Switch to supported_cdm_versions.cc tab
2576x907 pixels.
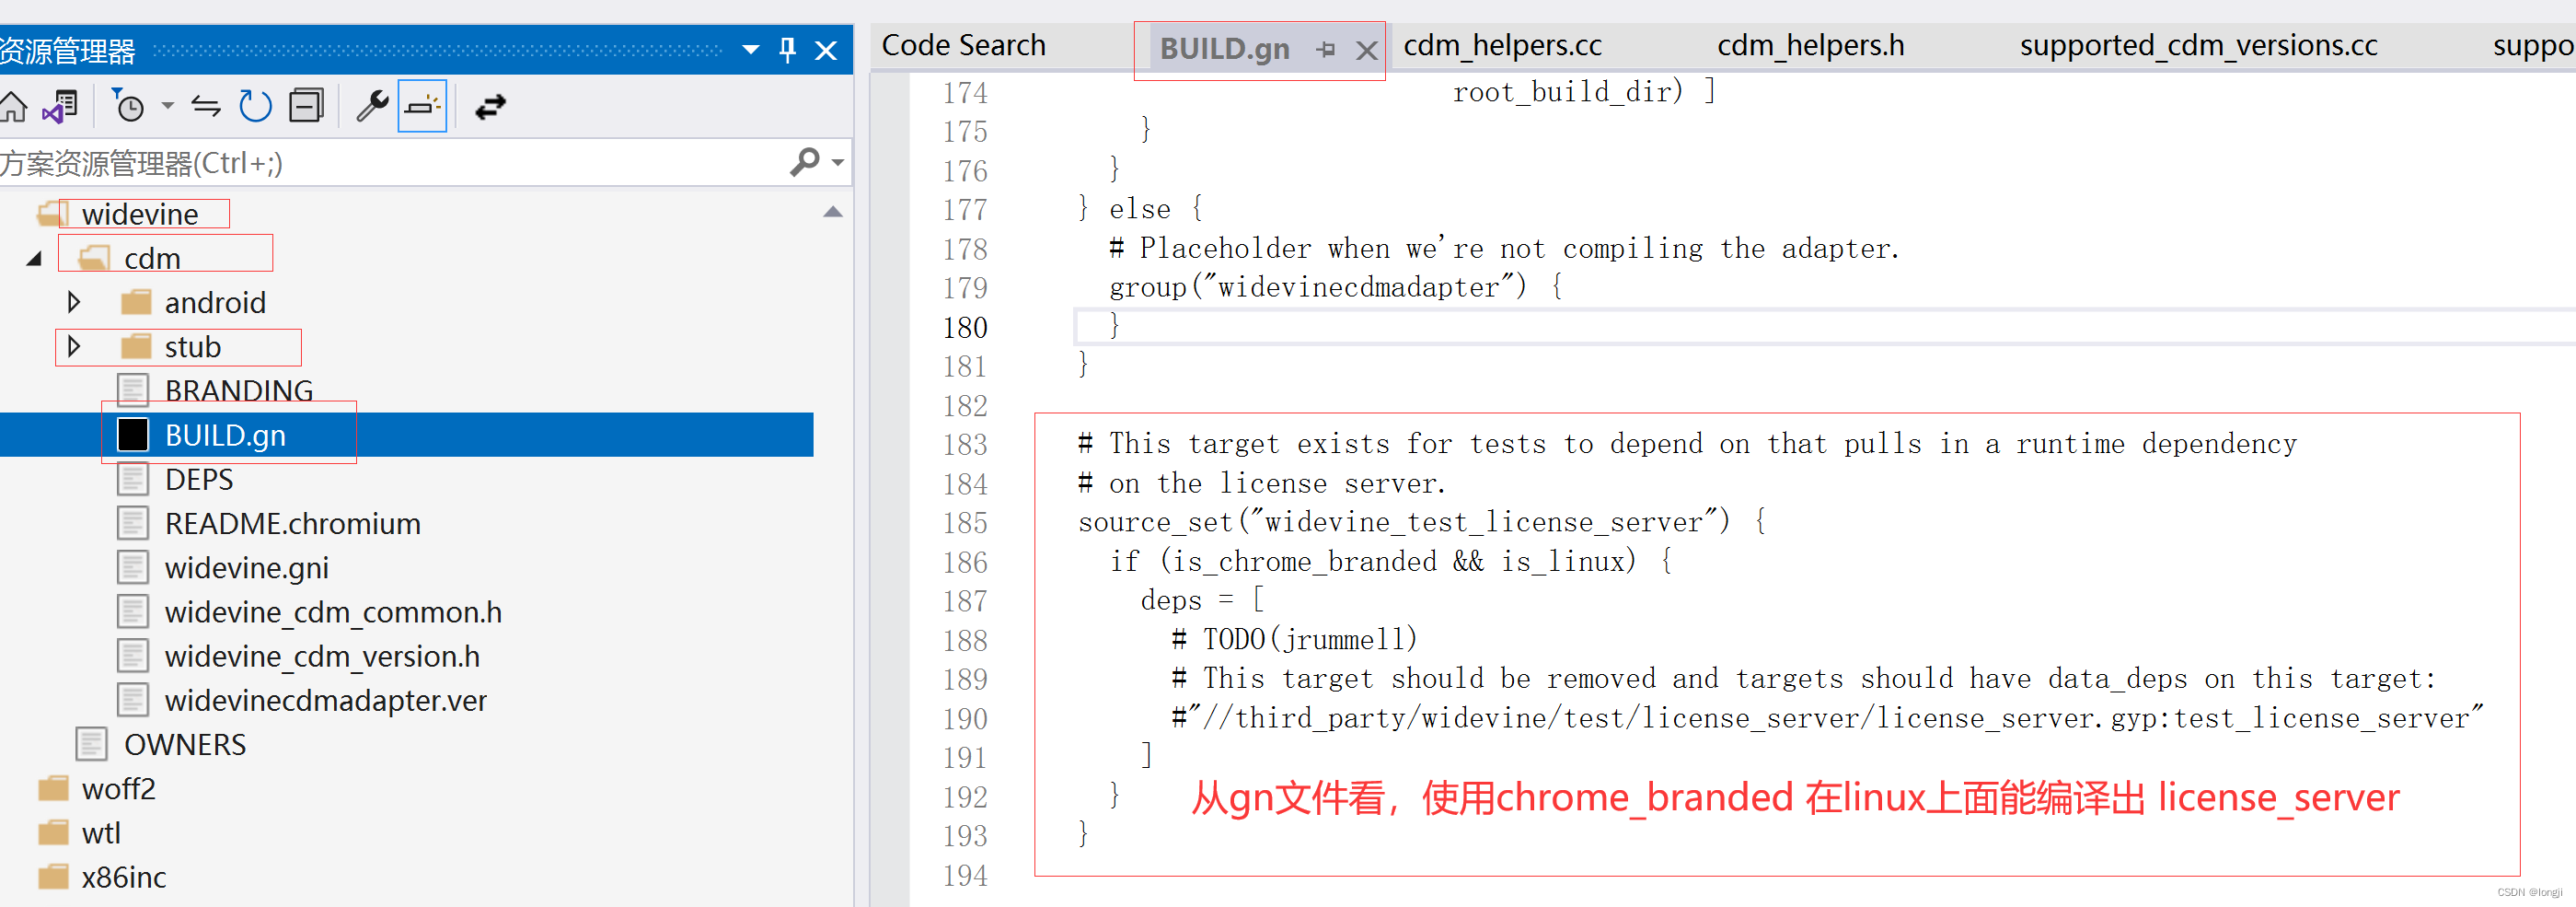tap(2198, 45)
